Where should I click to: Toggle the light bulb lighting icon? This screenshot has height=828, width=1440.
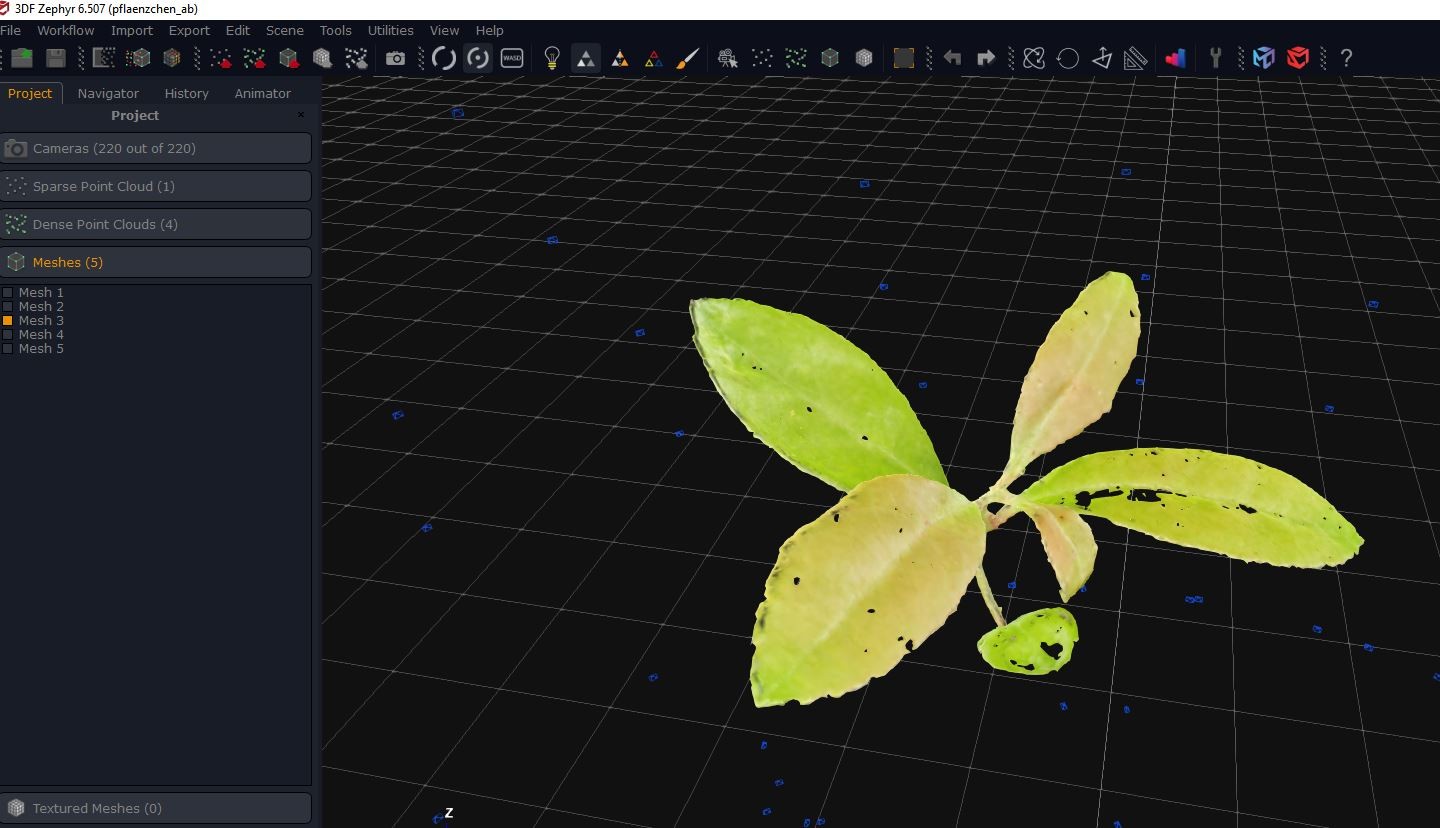coord(551,58)
